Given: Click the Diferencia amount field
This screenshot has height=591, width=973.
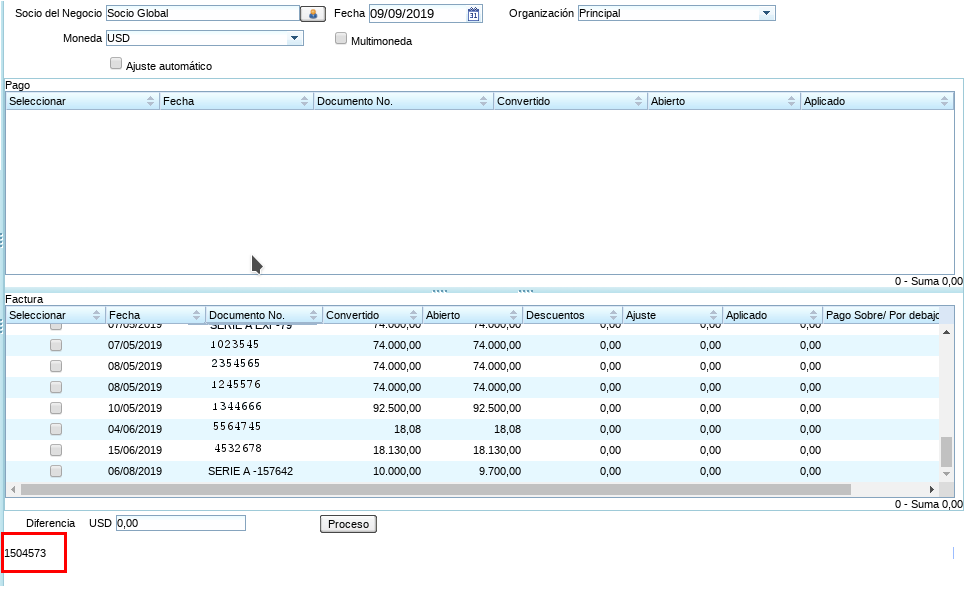Looking at the screenshot, I should tap(180, 523).
